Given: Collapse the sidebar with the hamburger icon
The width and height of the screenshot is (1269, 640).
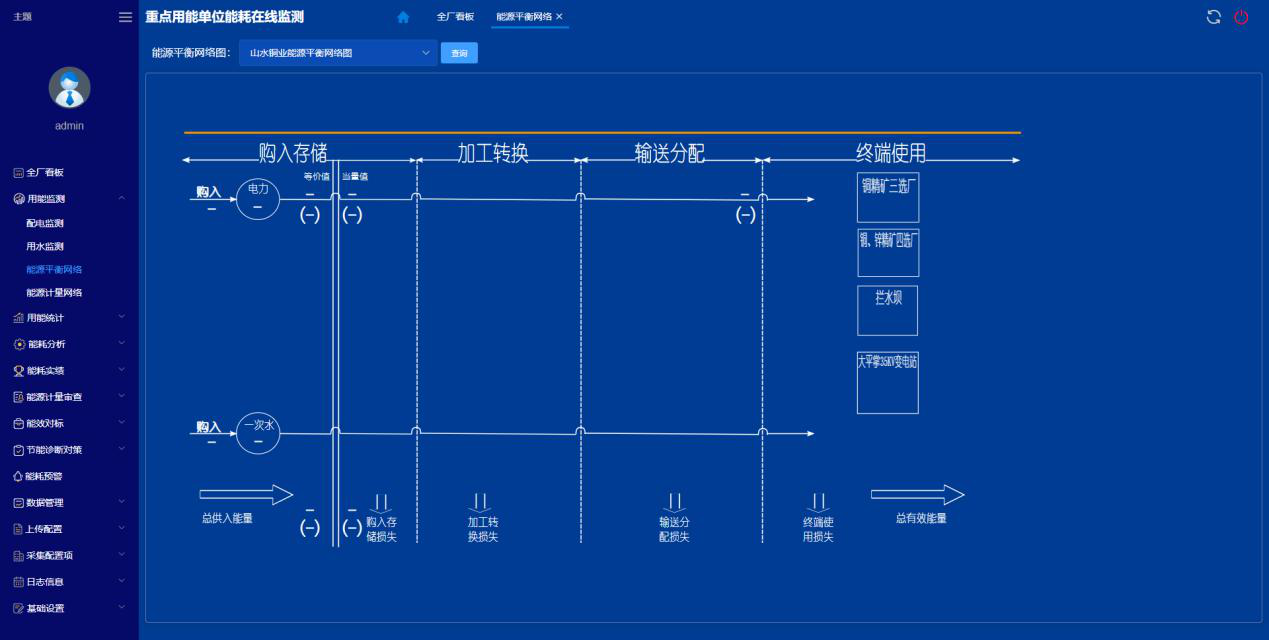Looking at the screenshot, I should tap(125, 17).
